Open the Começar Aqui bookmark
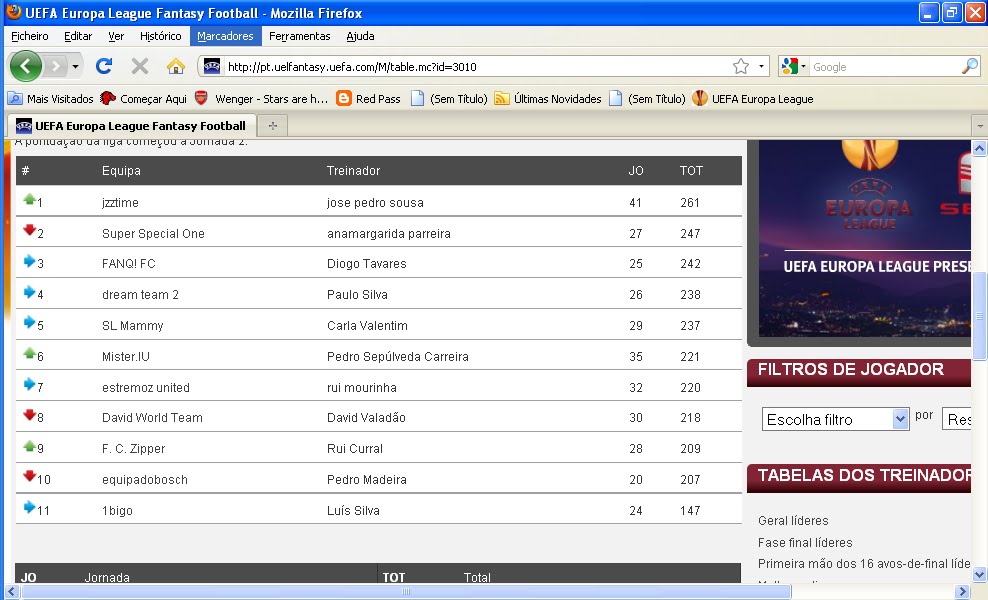Screen dimensions: 988x600 (144, 99)
